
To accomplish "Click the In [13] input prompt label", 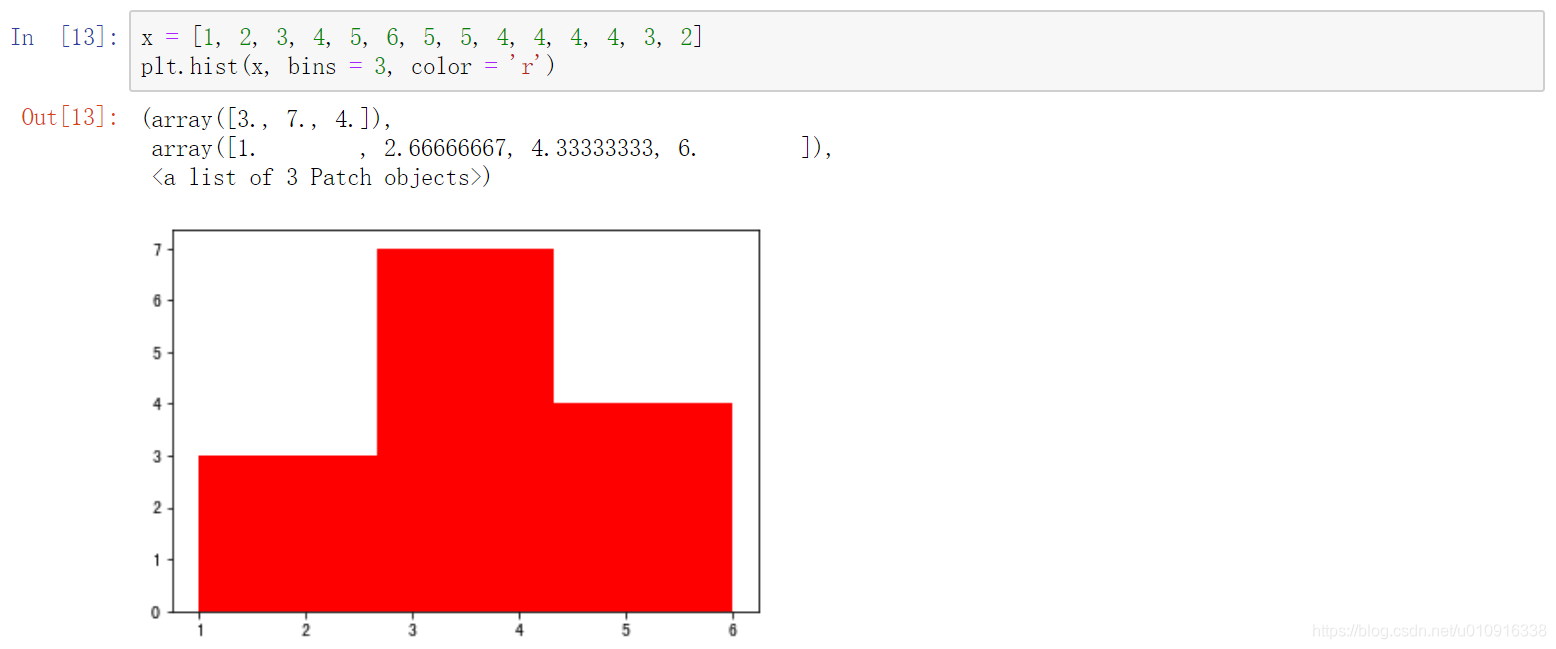I will tap(65, 38).
